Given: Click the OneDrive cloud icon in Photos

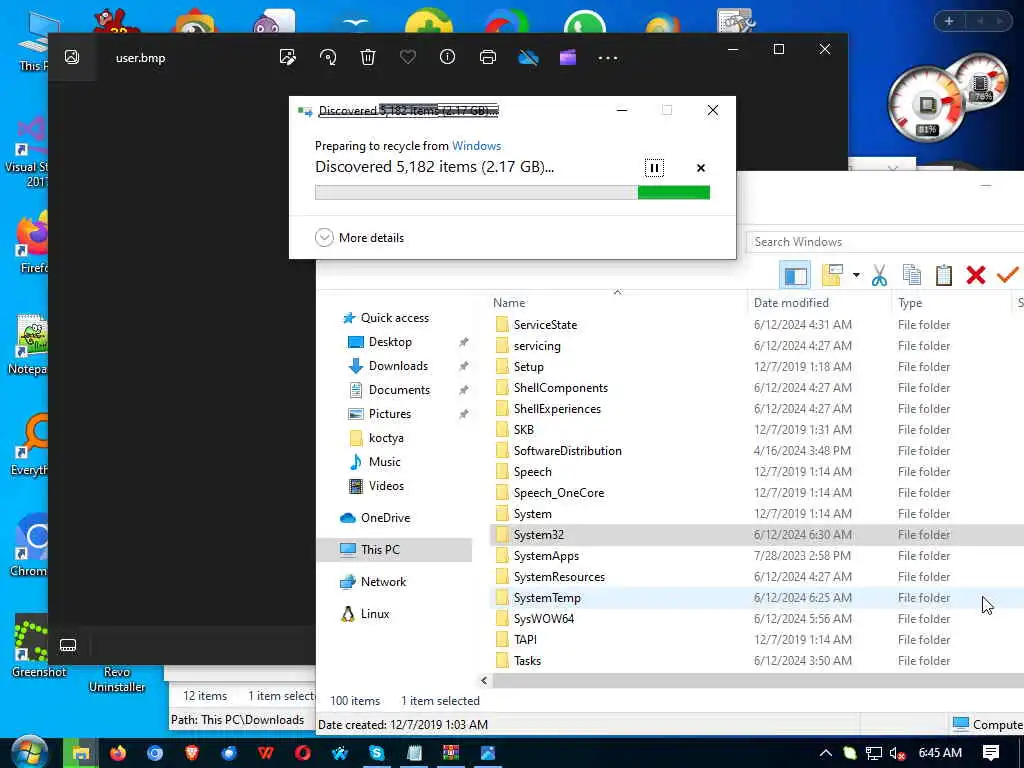Looking at the screenshot, I should coord(528,57).
